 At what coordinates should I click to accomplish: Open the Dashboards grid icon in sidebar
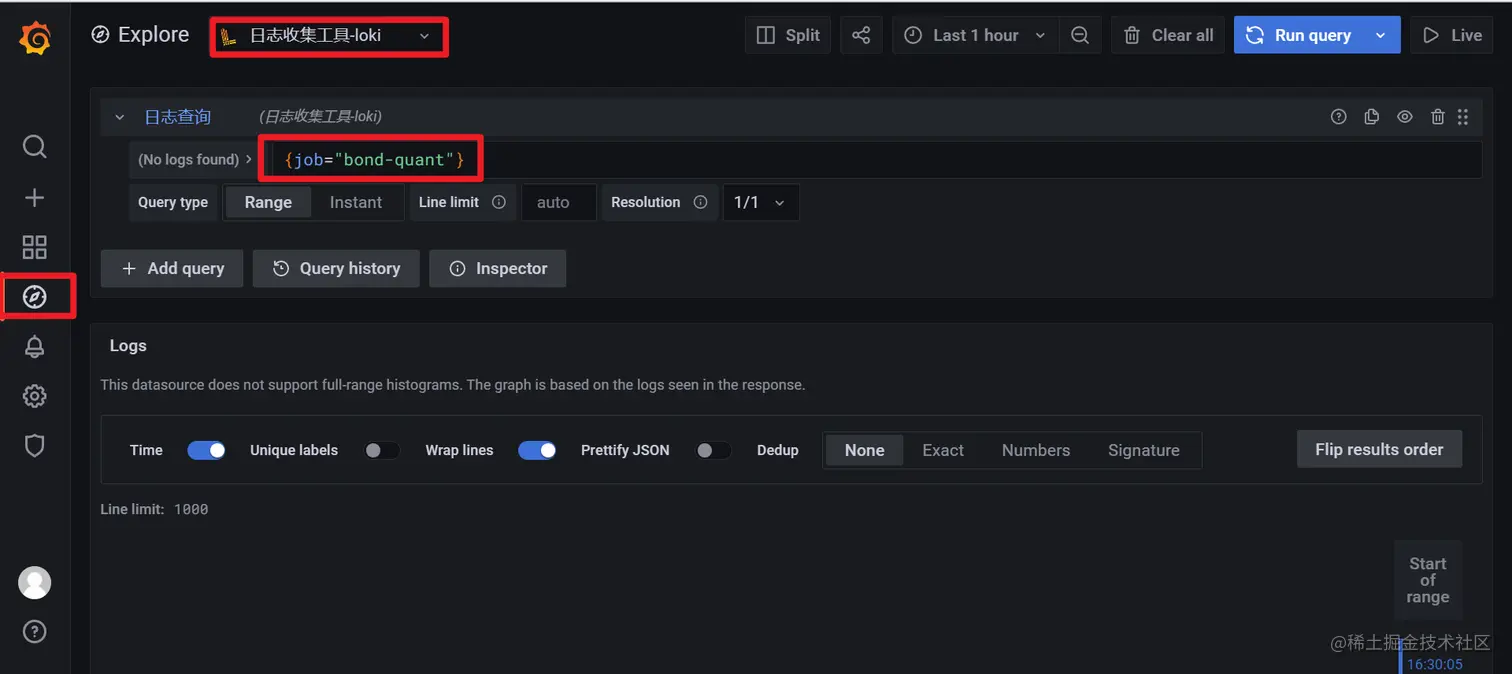35,247
